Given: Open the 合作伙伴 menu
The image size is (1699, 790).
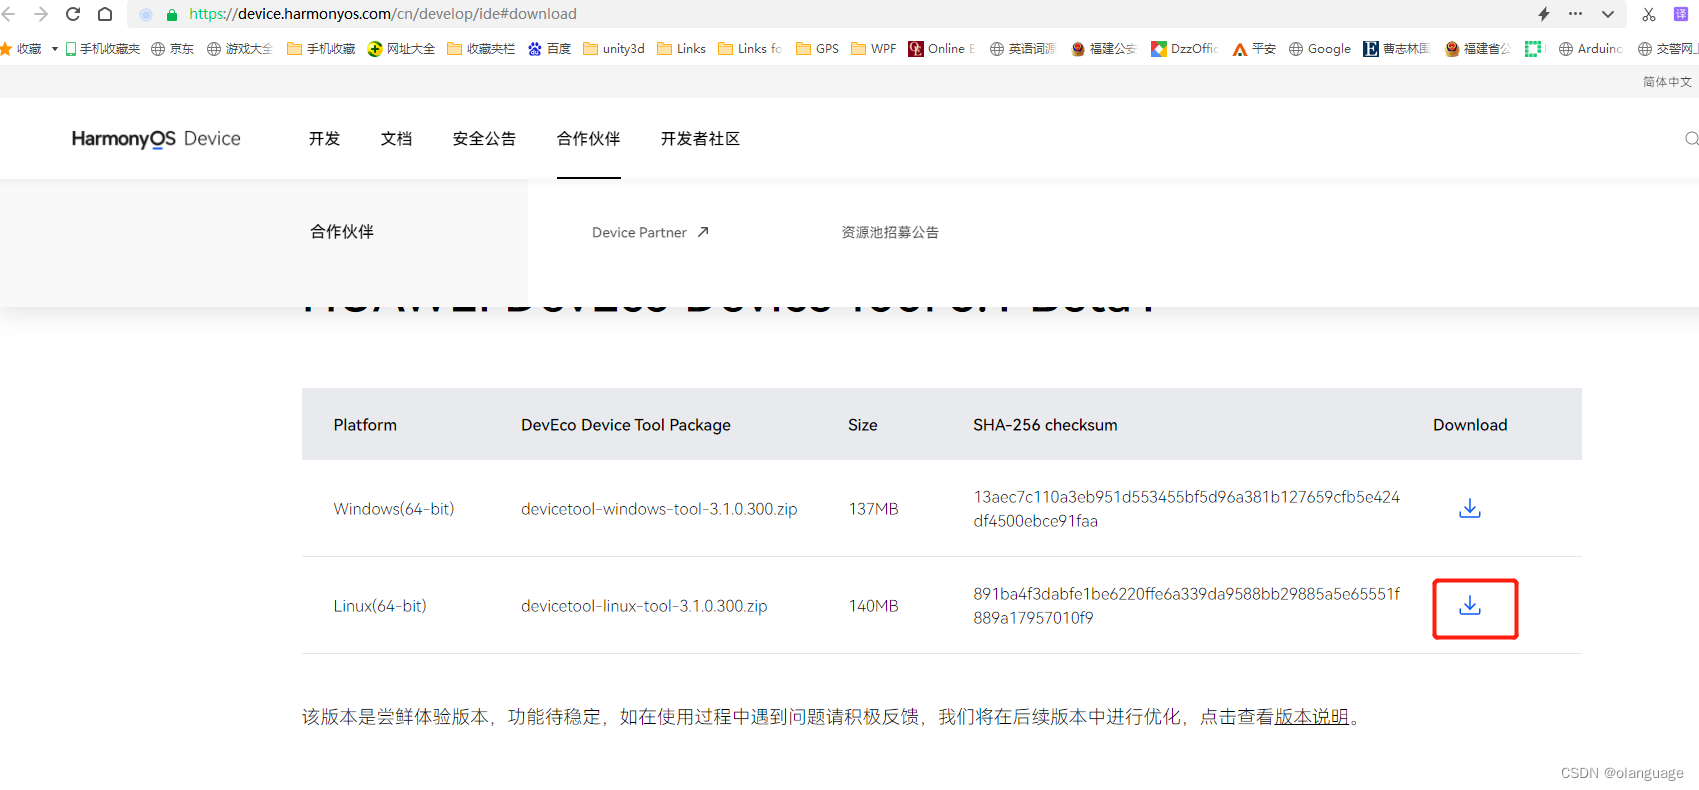Looking at the screenshot, I should pyautogui.click(x=588, y=139).
